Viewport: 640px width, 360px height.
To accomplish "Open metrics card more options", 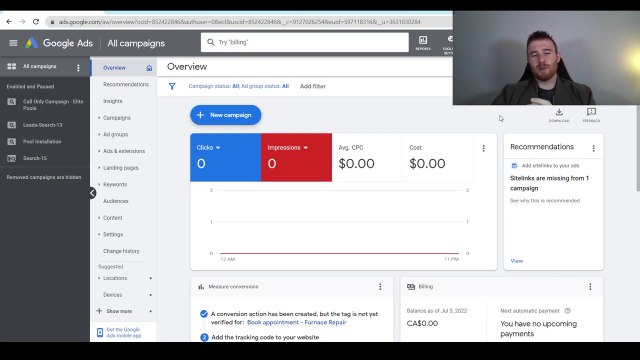I will (484, 148).
